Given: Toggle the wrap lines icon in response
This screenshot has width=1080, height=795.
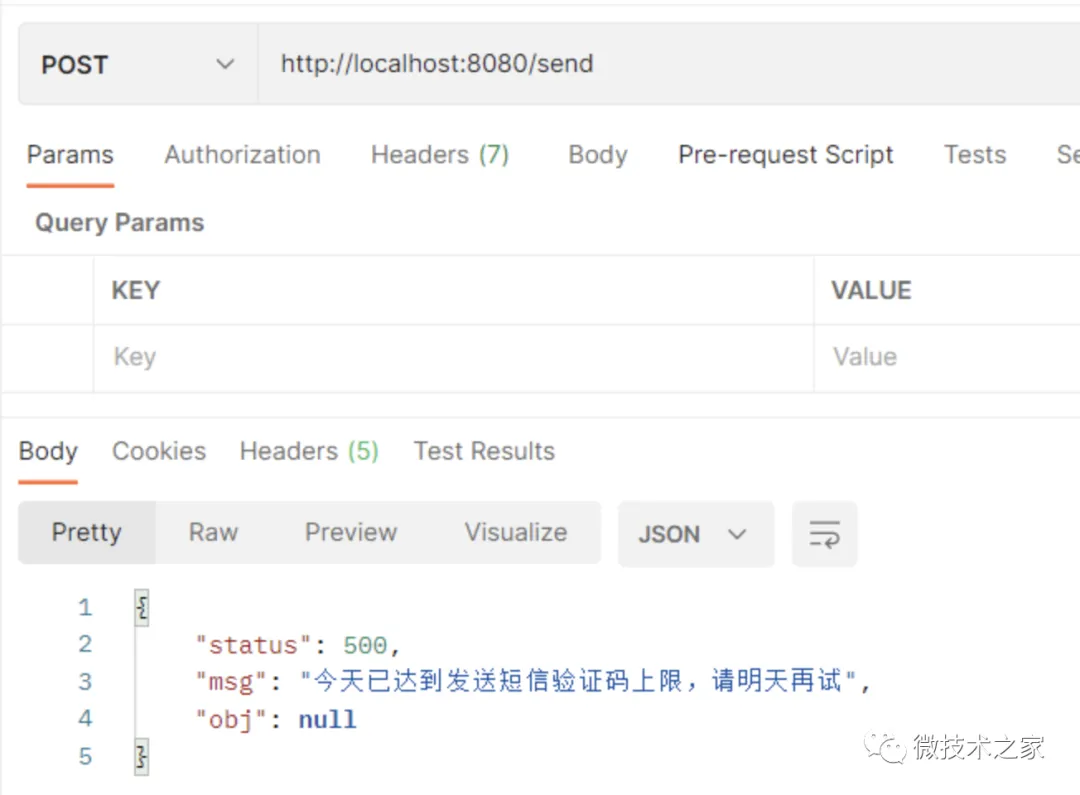Looking at the screenshot, I should tap(824, 534).
